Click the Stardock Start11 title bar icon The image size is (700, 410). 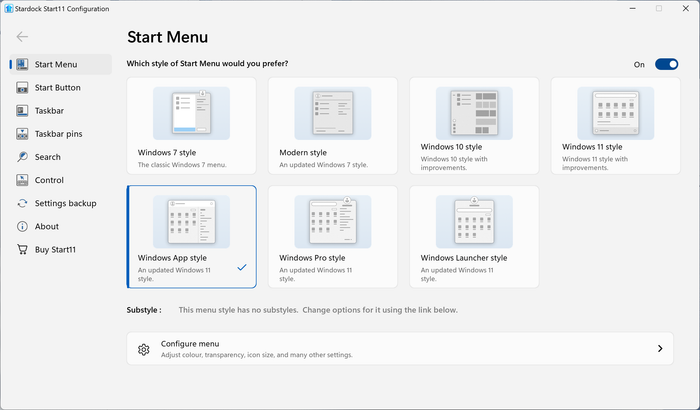pyautogui.click(x=8, y=8)
